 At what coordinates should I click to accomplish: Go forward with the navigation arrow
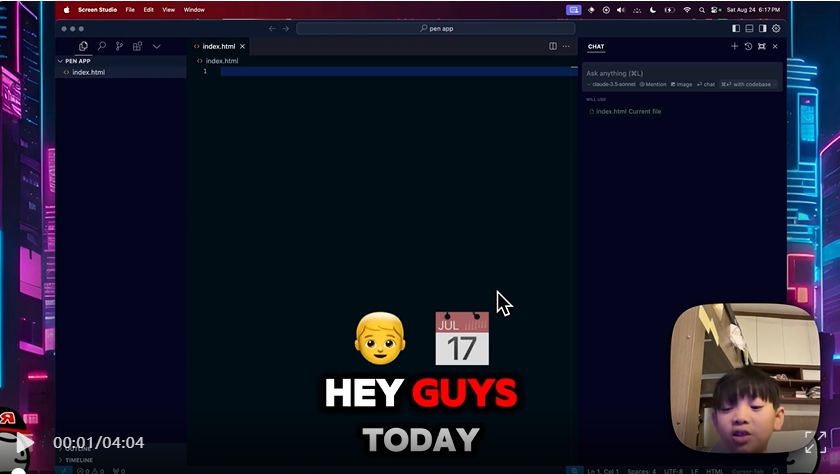point(286,28)
